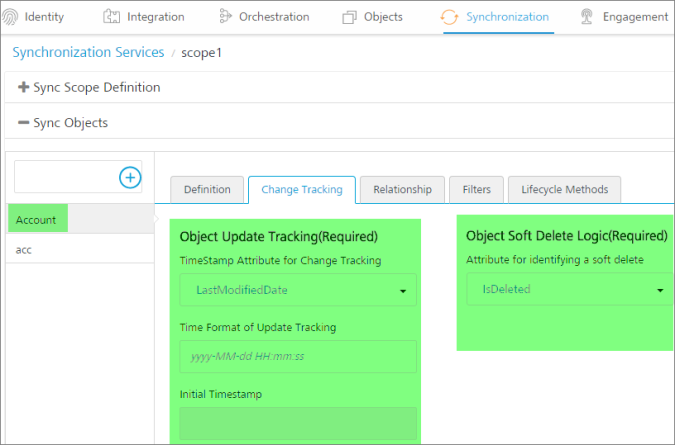Collapse the Sync Objects section
The width and height of the screenshot is (675, 445).
(x=63, y=123)
